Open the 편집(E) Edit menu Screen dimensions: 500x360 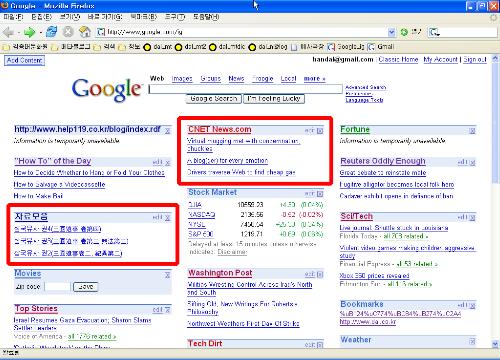tap(42, 17)
